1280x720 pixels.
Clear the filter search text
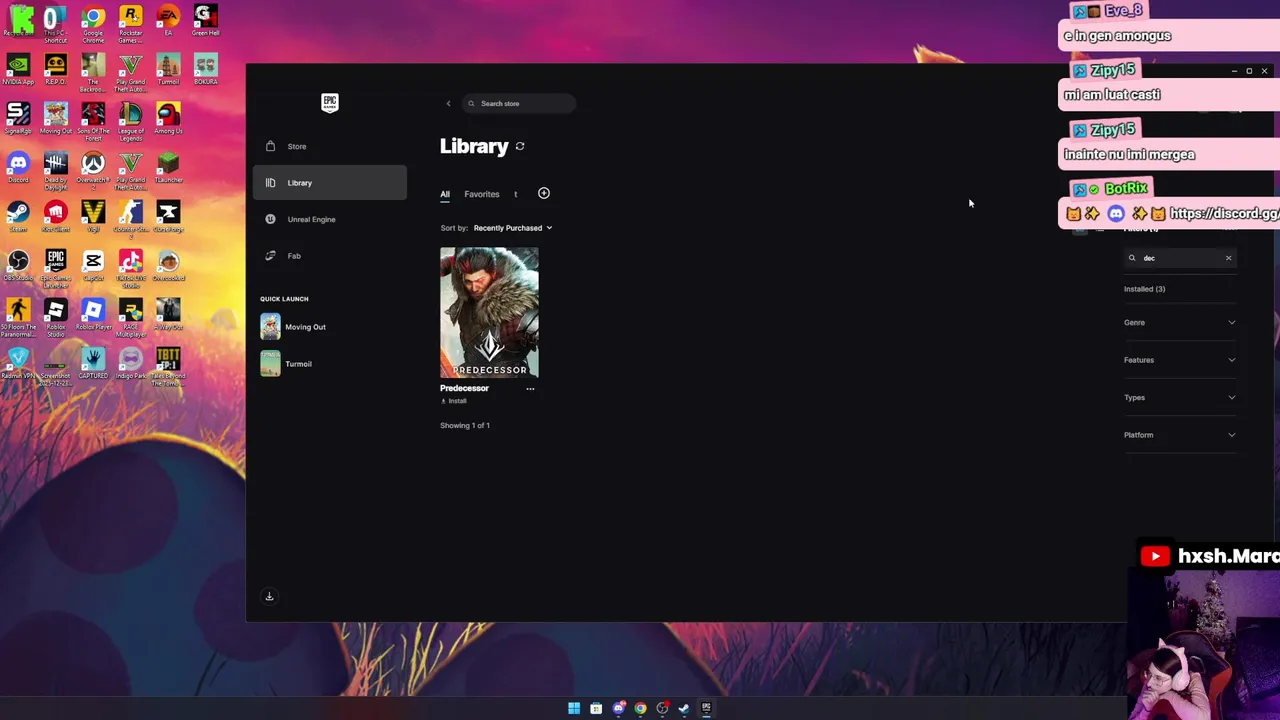click(1229, 258)
